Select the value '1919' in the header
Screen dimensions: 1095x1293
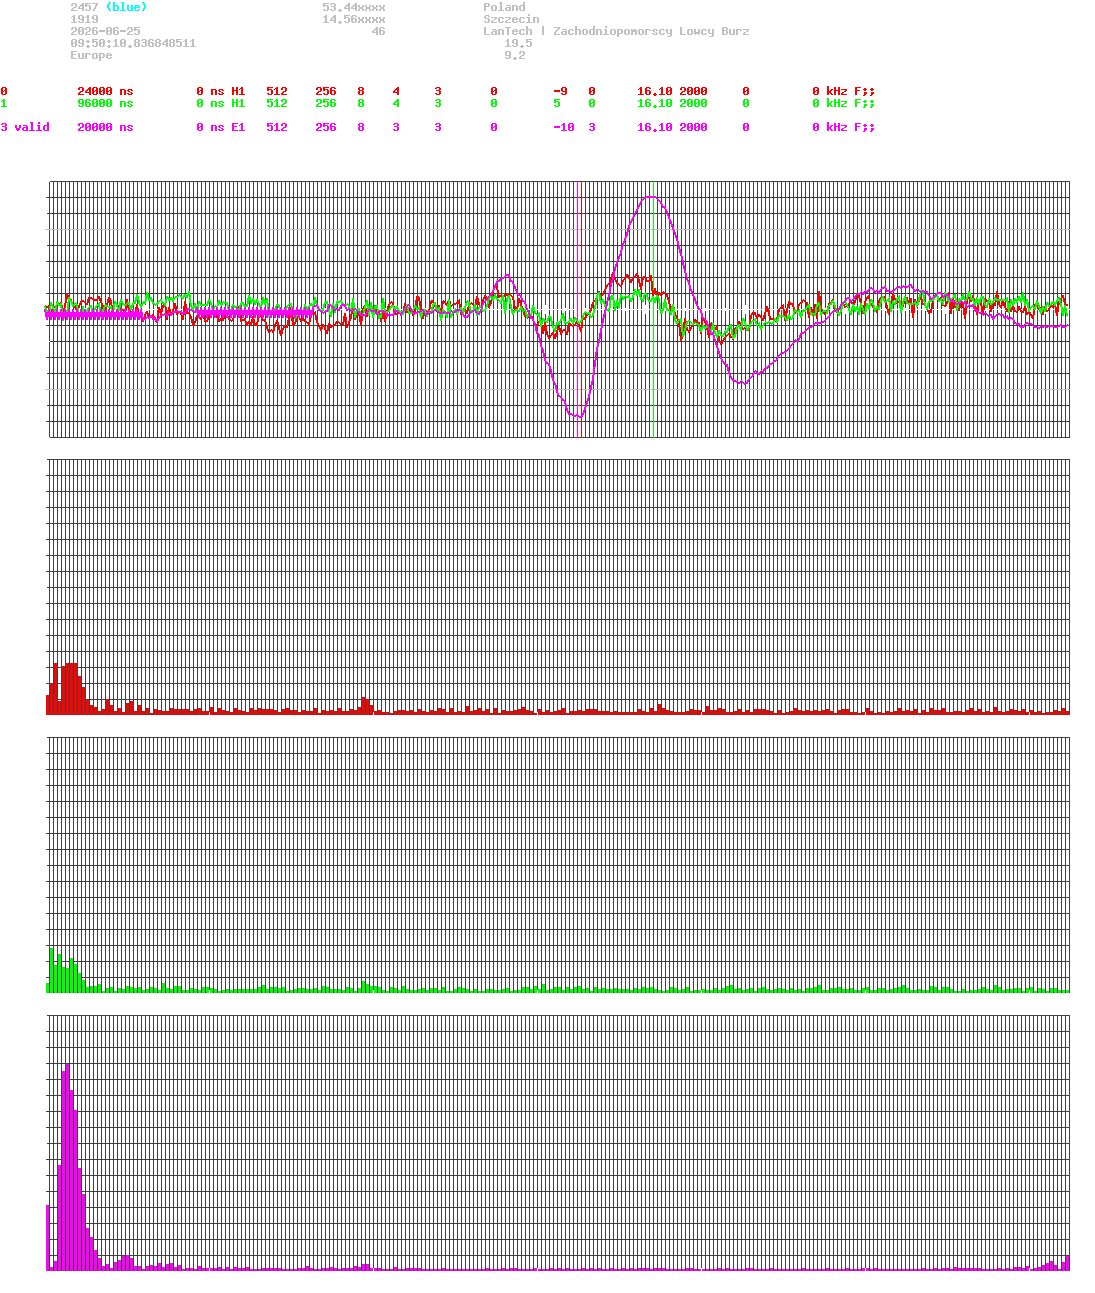click(x=84, y=19)
